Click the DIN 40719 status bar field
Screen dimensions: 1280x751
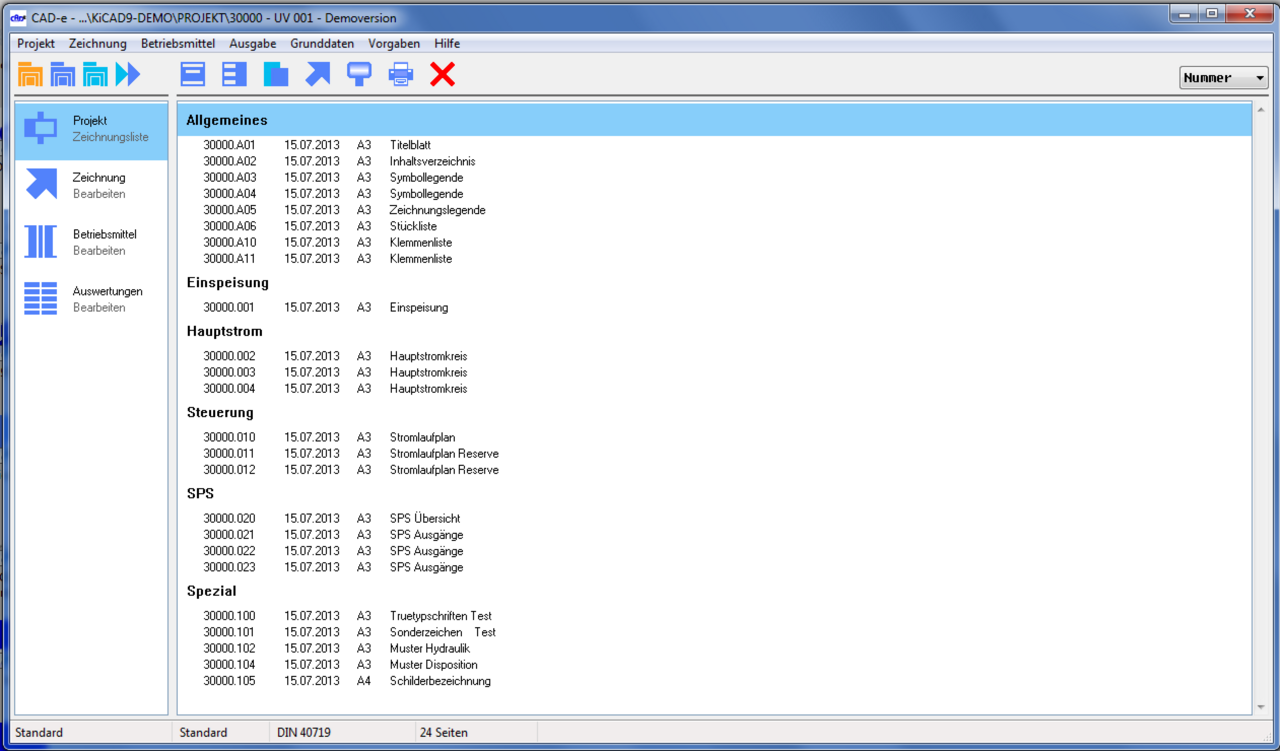coord(342,733)
